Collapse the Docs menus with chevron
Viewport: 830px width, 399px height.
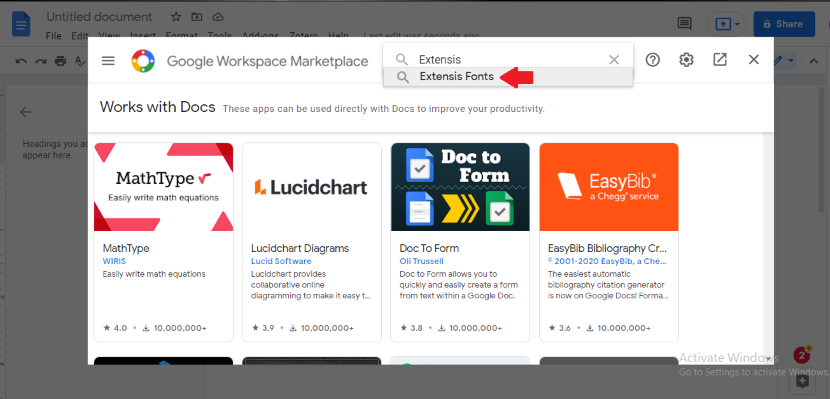(814, 61)
